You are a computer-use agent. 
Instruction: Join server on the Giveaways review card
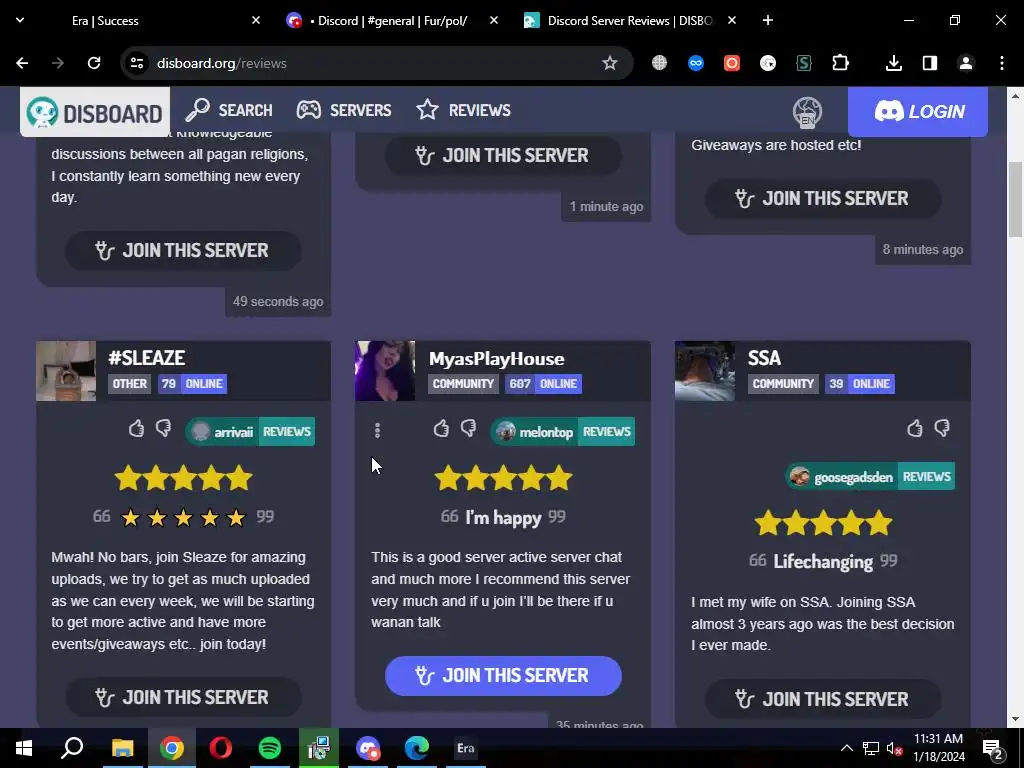823,199
